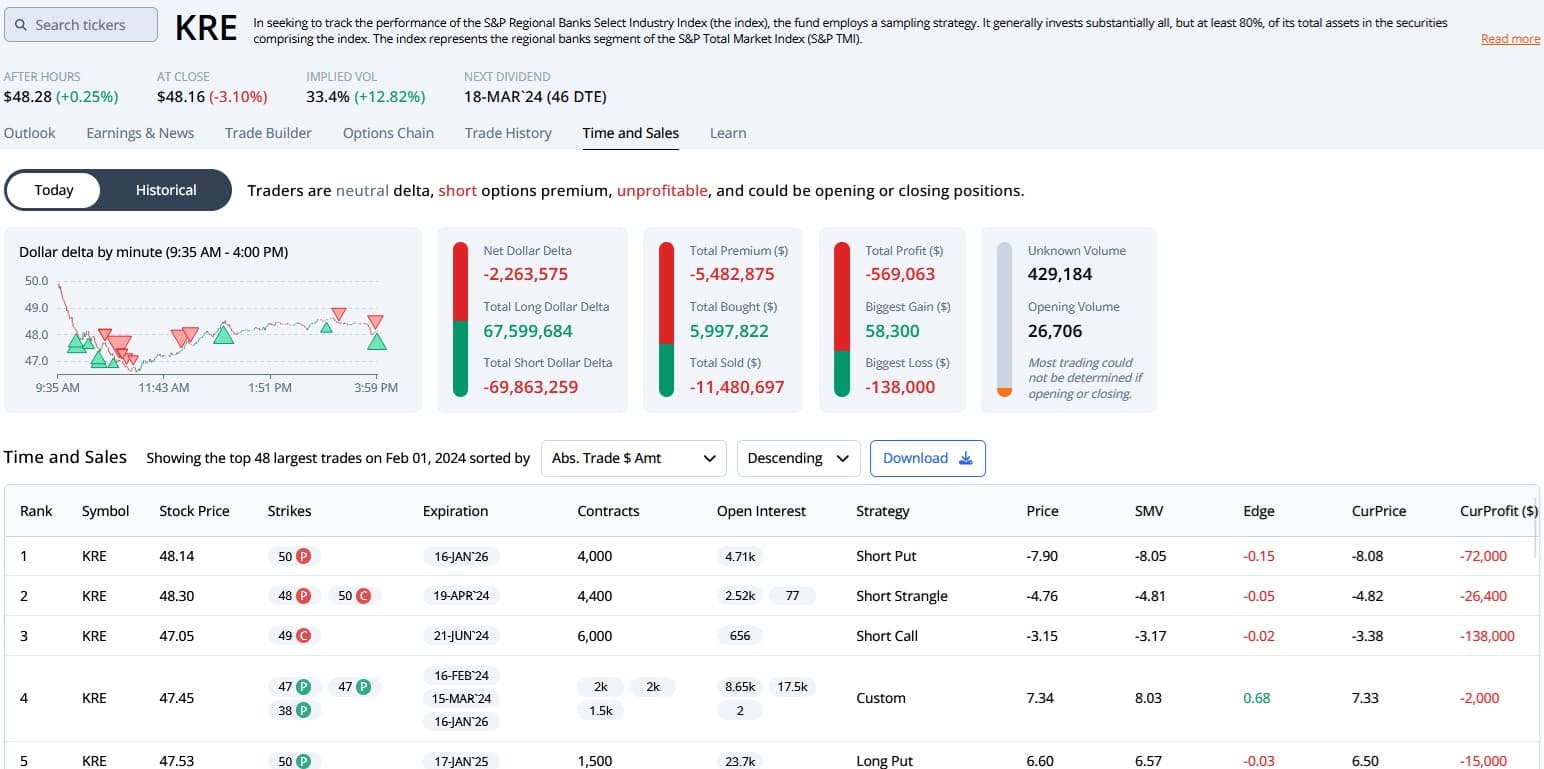Click the next dividend date 18-MAR`24
This screenshot has width=1544, height=769.
(x=535, y=97)
